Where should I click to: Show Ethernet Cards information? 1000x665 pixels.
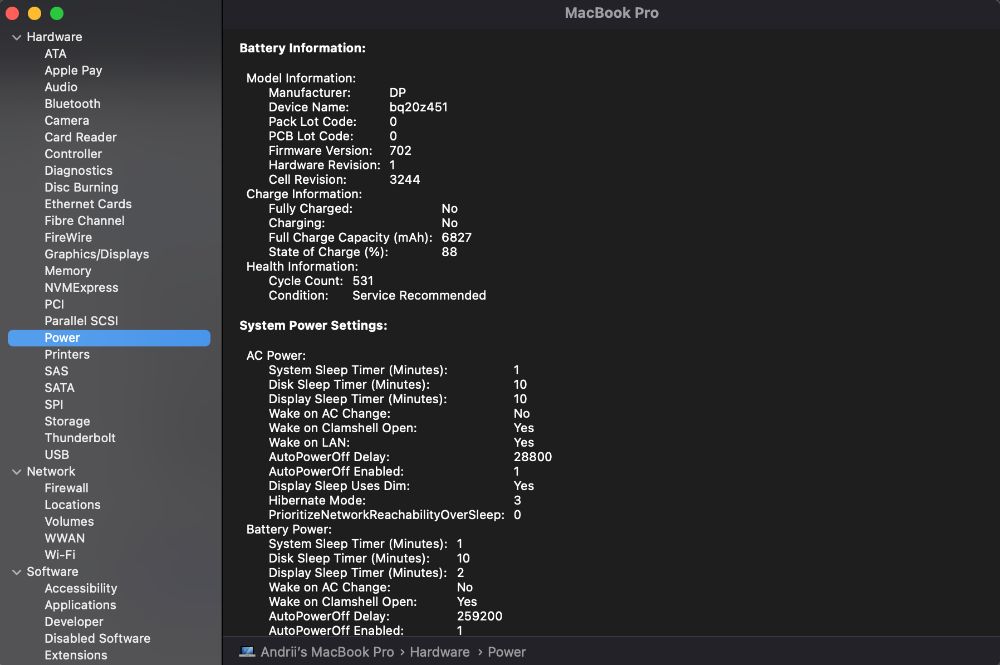point(88,204)
